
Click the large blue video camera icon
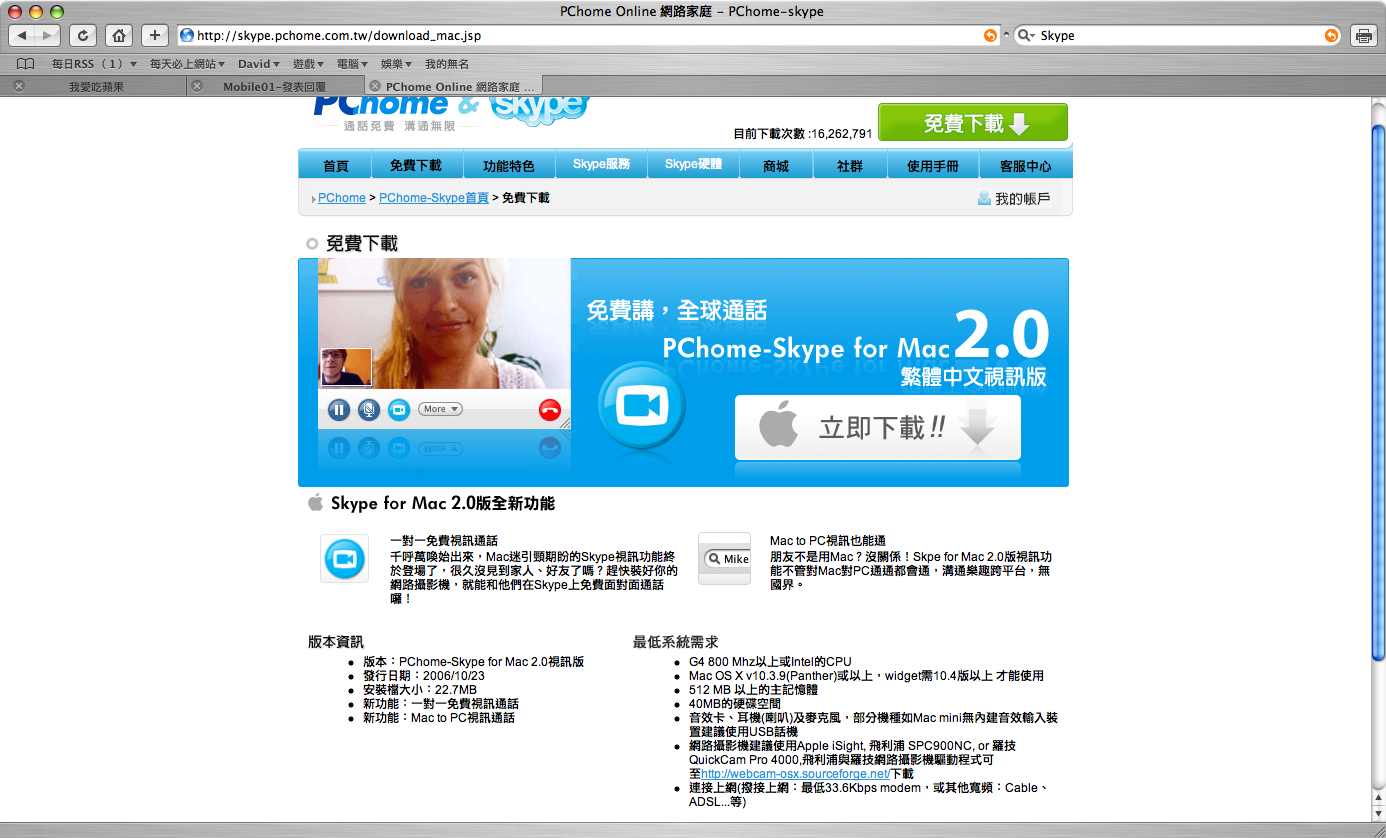pyautogui.click(x=641, y=405)
